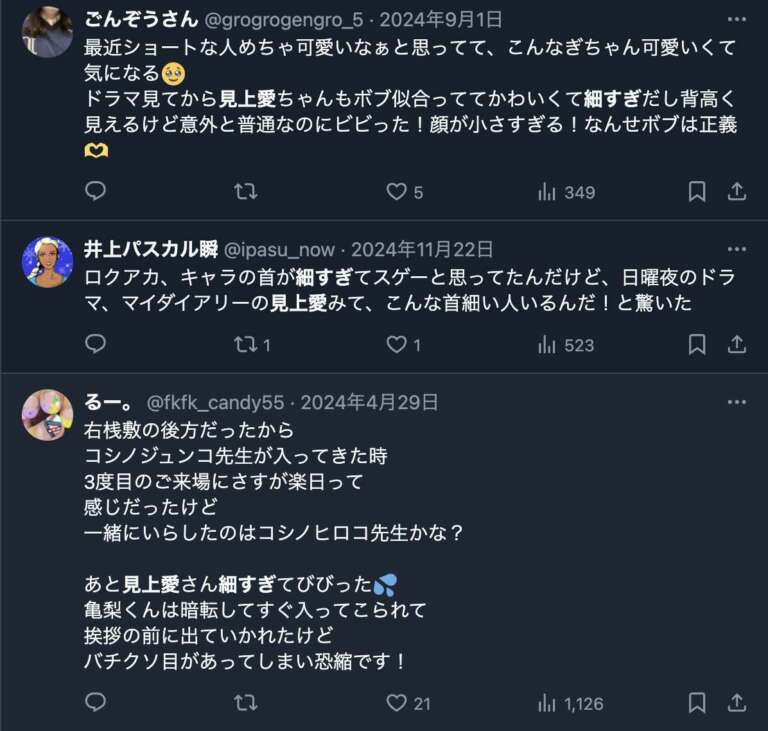Open more options on ごんぞうさん's tweet
Image resolution: width=768 pixels, height=731 pixels.
pyautogui.click(x=737, y=21)
